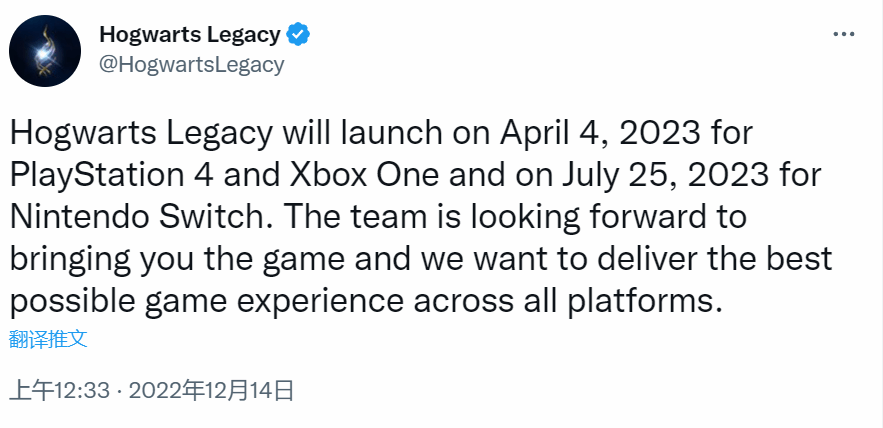883x428 pixels.
Task: Click the phrase "bringing you the game"
Action: click(x=177, y=258)
